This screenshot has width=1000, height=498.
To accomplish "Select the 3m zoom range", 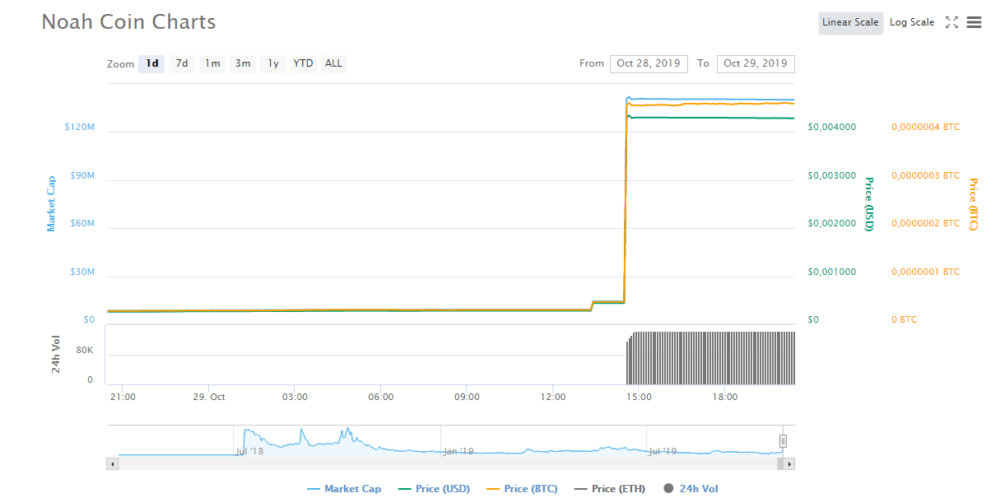I will coord(242,64).
